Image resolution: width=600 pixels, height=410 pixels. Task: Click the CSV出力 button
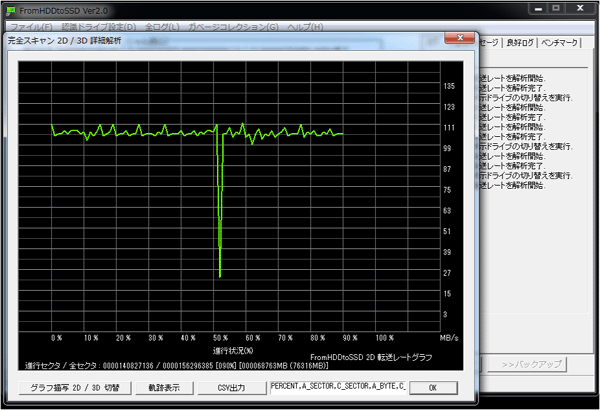tap(232, 387)
